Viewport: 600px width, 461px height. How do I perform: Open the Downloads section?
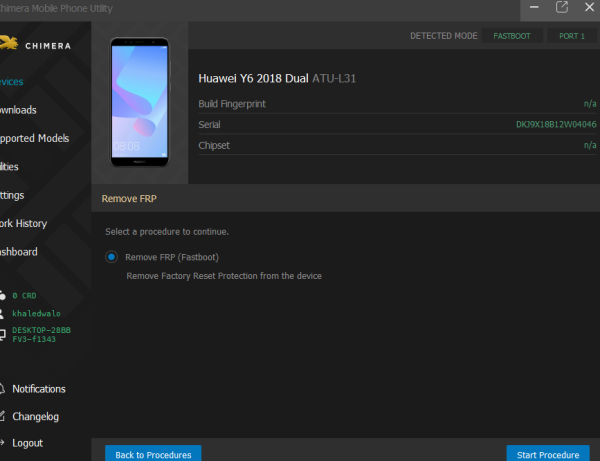point(18,110)
